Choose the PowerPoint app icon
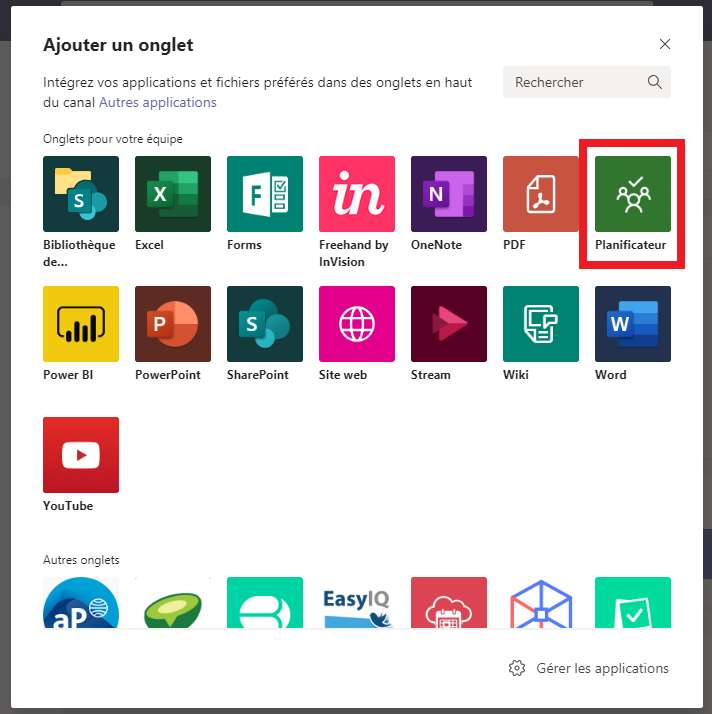Image resolution: width=712 pixels, height=714 pixels. 173,324
